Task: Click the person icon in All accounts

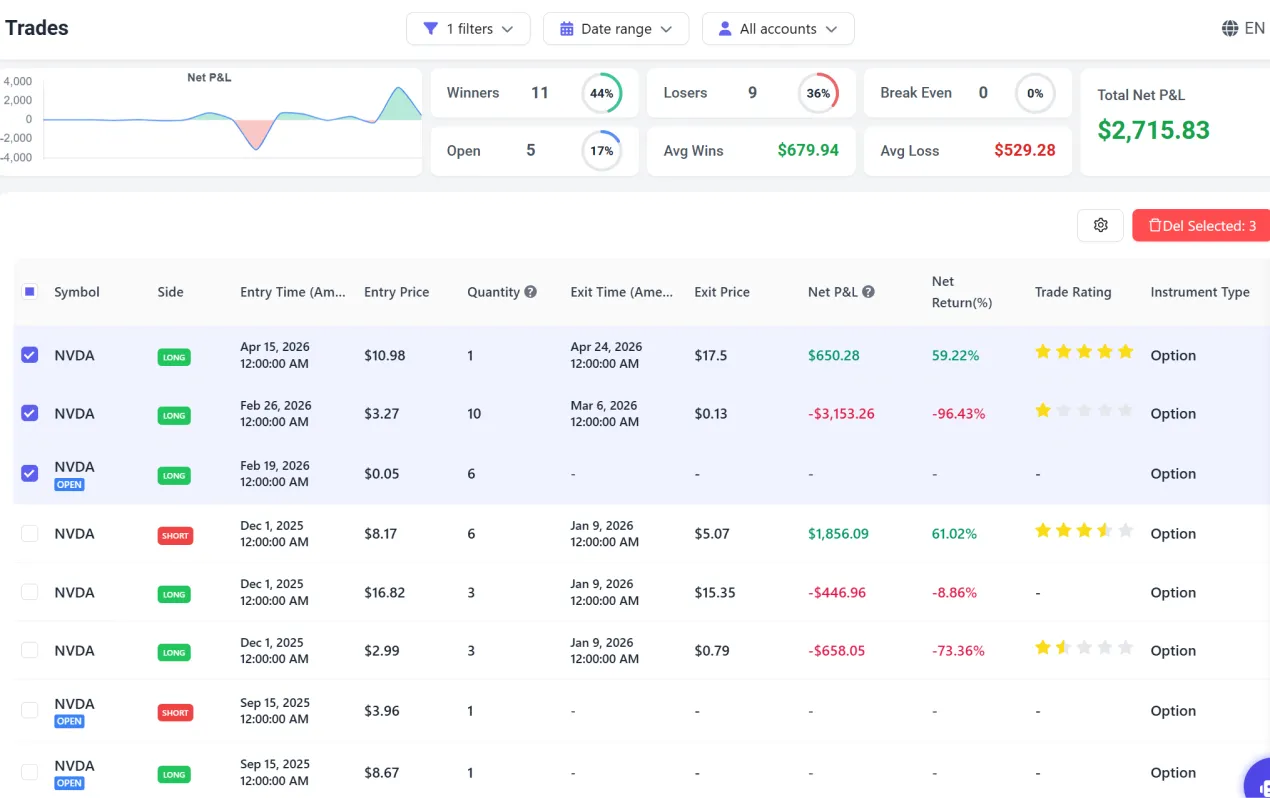Action: [725, 29]
